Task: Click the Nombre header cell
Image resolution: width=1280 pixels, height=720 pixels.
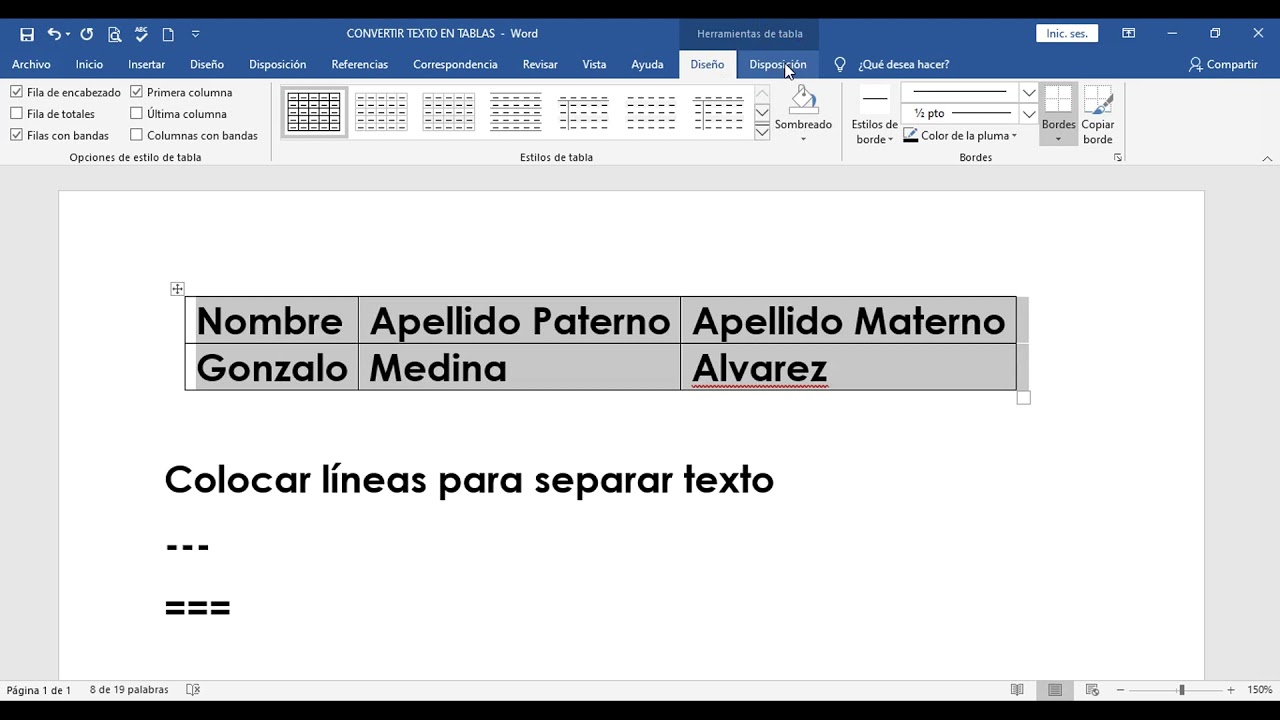Action: click(x=271, y=321)
